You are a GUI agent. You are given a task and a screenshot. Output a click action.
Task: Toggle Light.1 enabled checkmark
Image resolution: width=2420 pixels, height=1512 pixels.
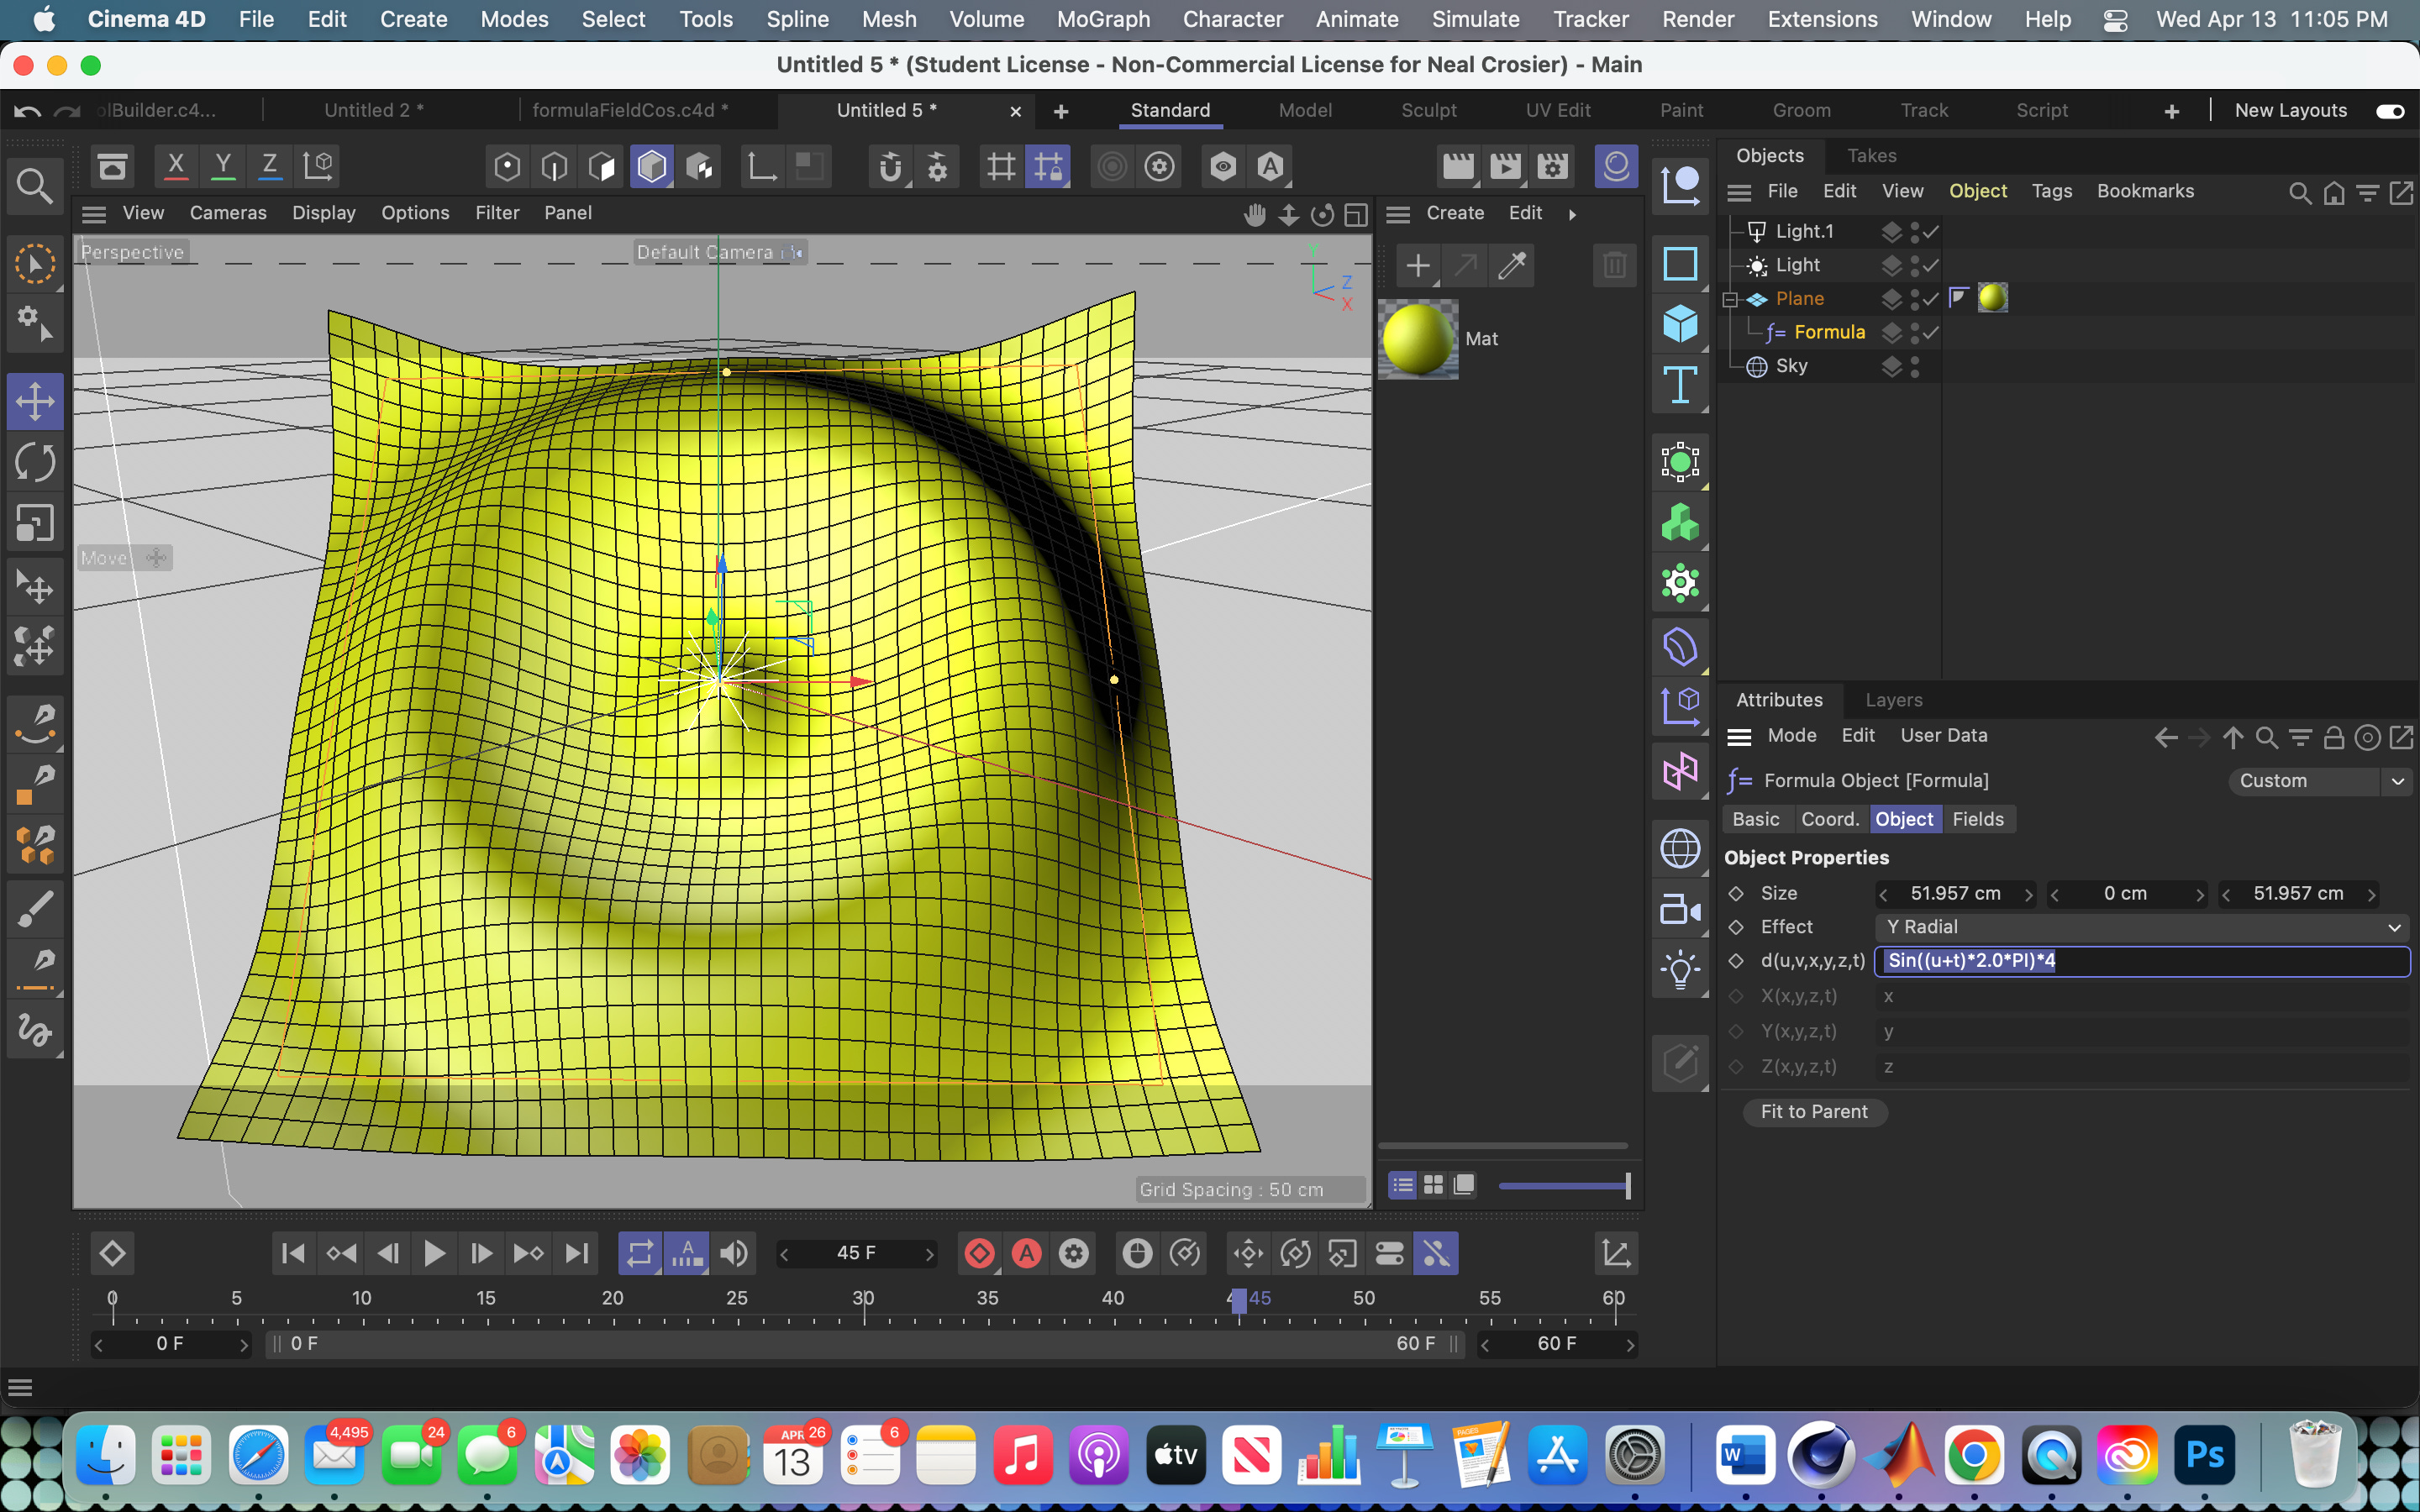(1931, 231)
